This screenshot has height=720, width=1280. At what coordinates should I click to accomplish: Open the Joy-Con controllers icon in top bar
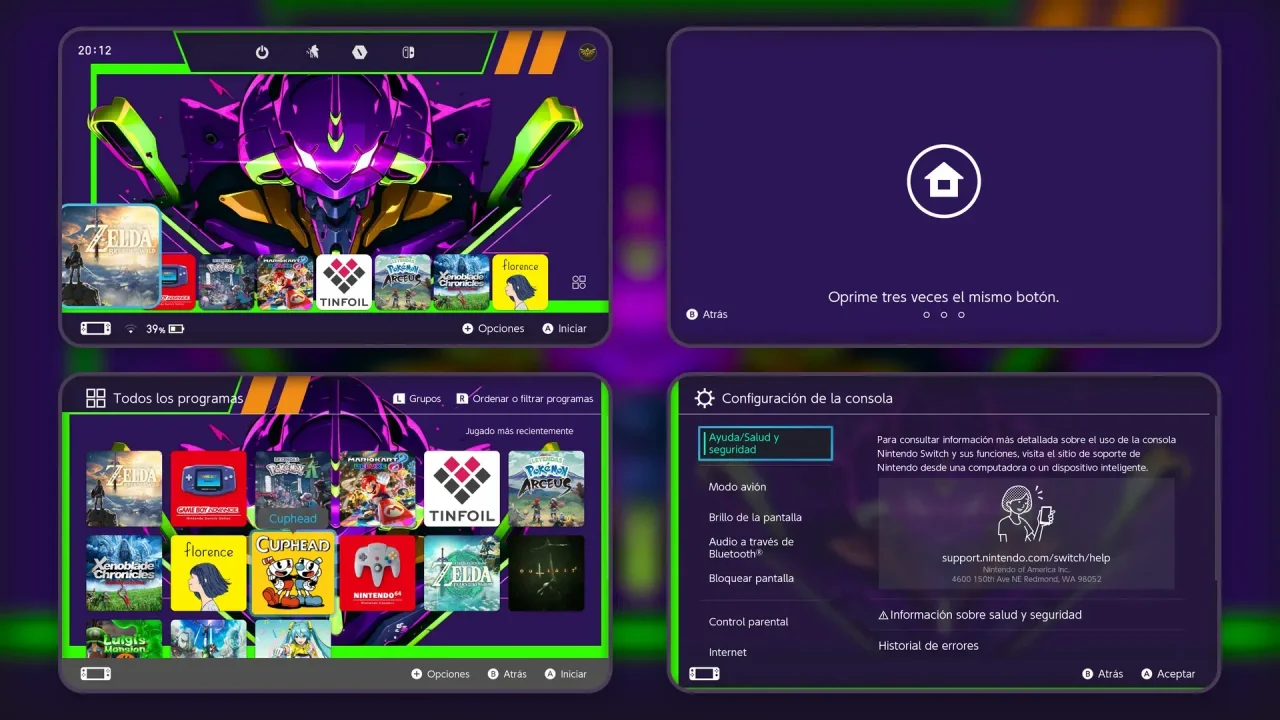[x=408, y=52]
